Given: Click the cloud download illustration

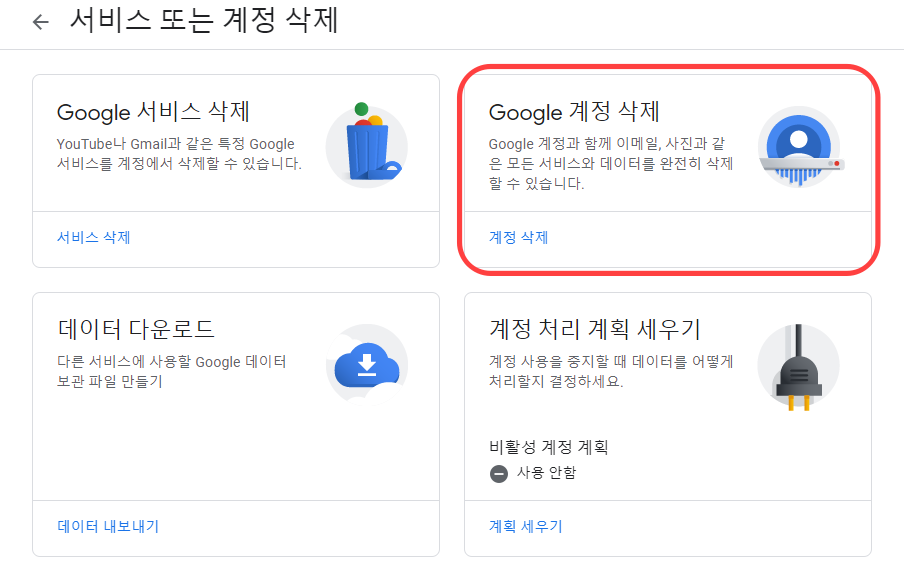Looking at the screenshot, I should (367, 364).
